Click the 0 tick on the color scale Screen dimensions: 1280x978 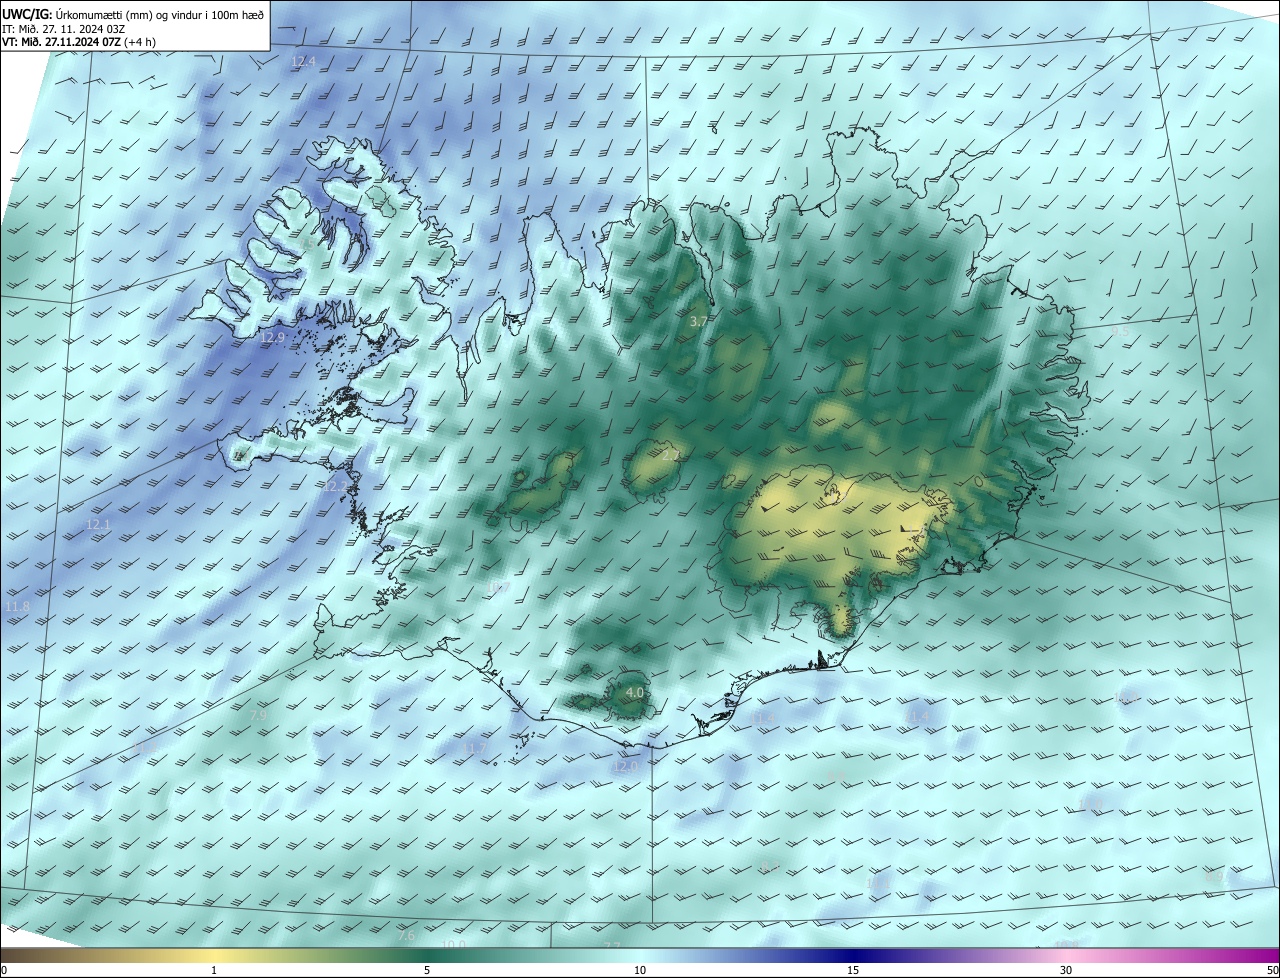tap(4, 970)
